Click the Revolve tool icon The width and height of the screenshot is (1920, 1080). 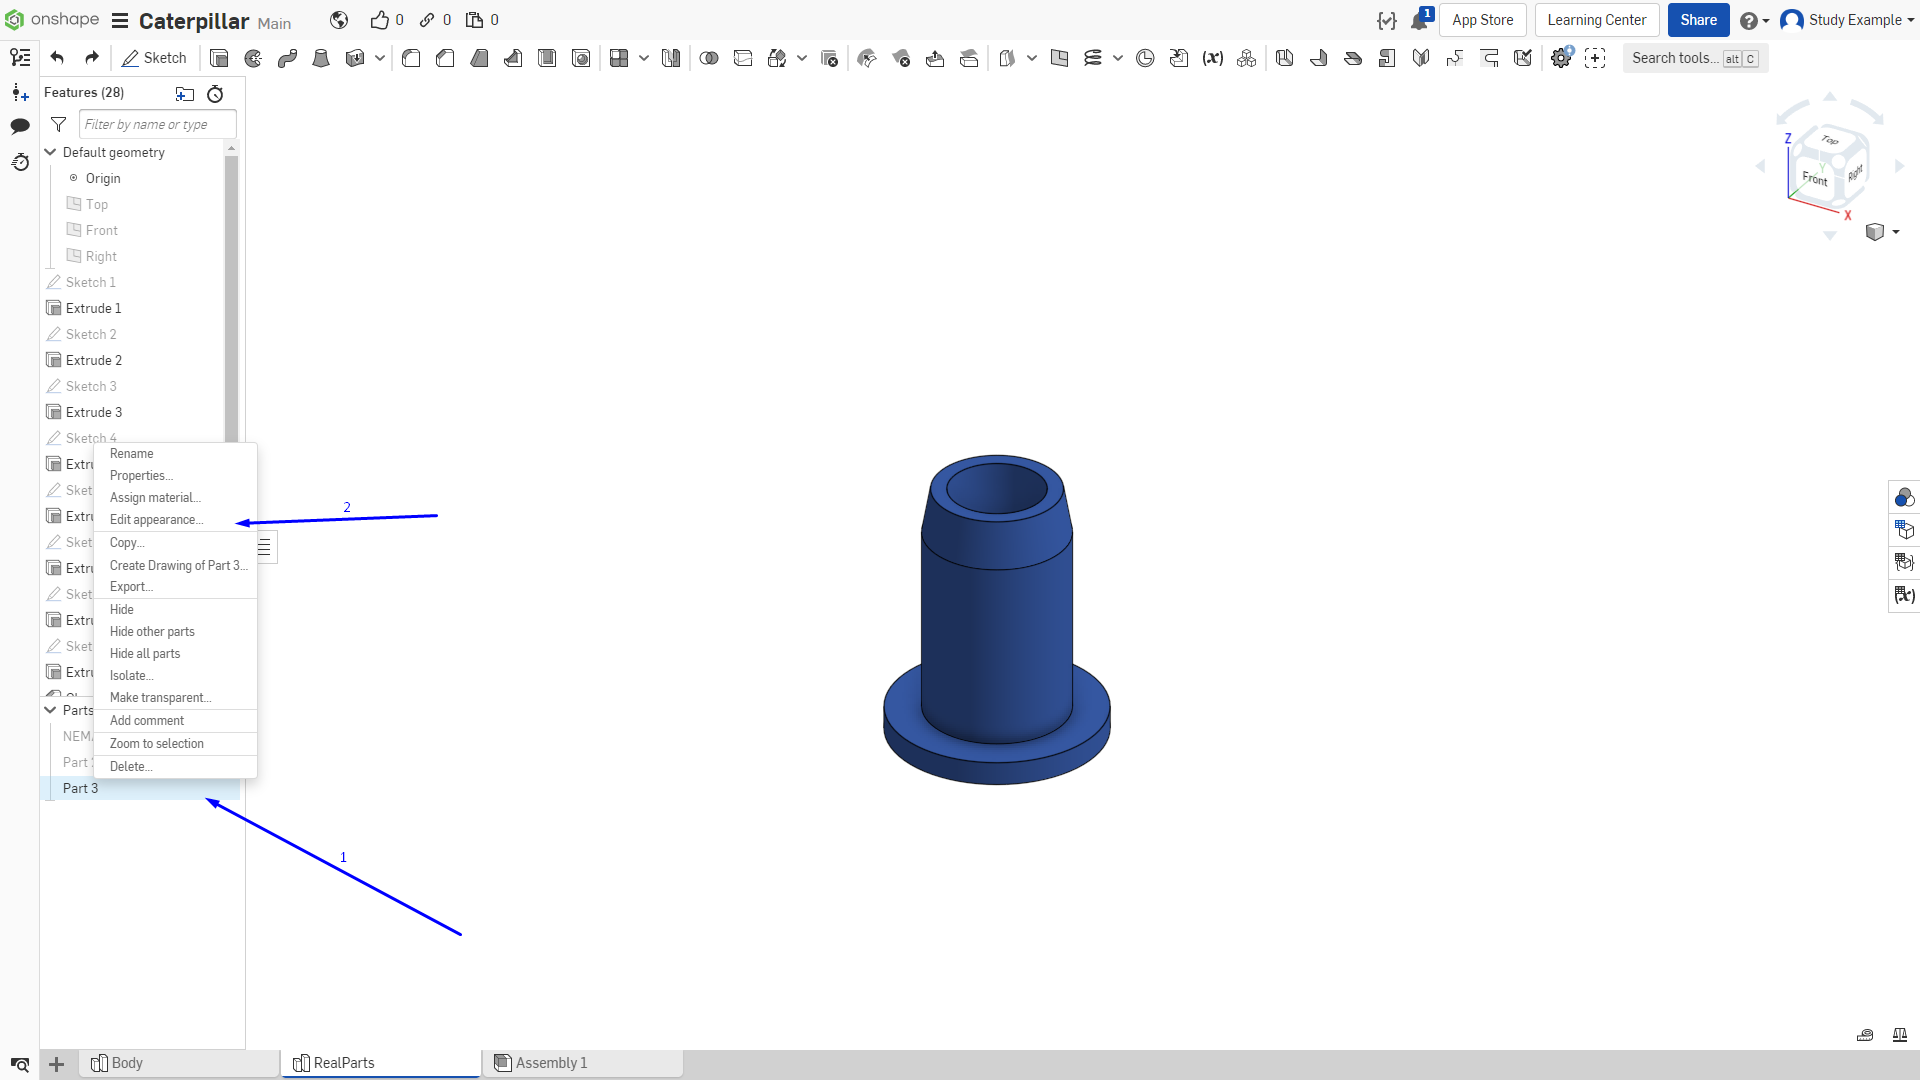tap(253, 58)
